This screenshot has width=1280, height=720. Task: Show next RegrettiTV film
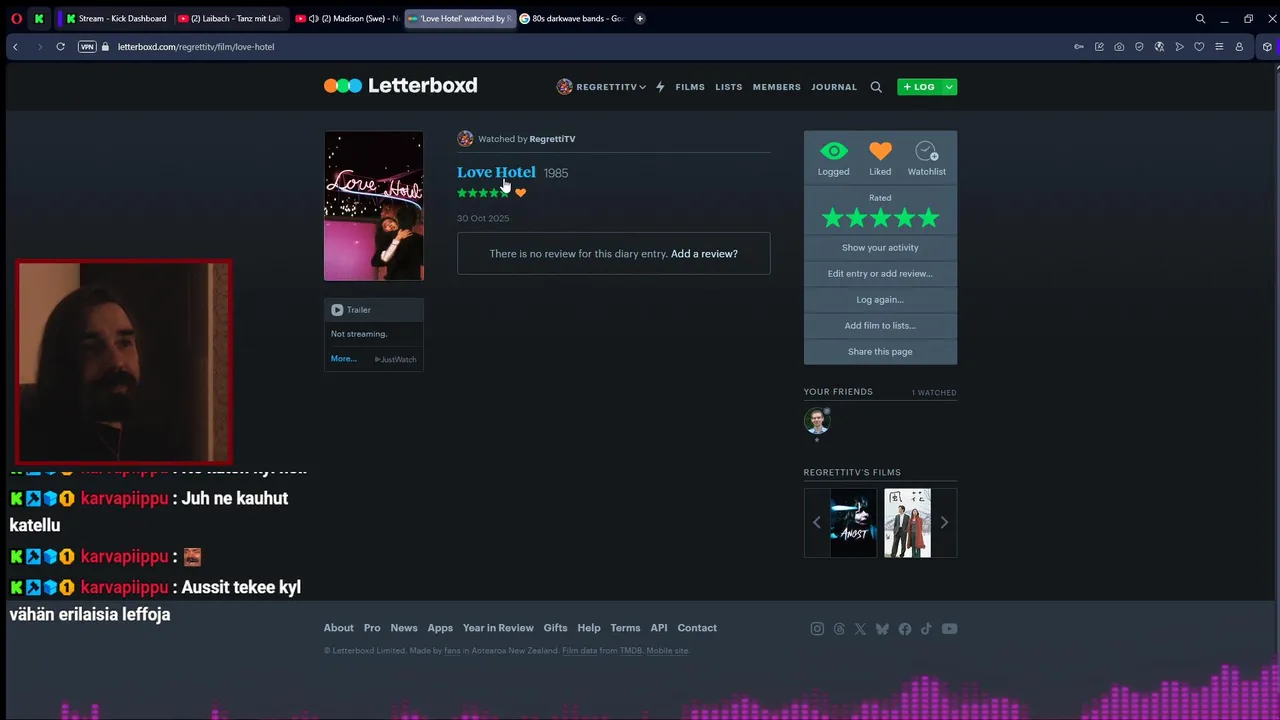click(944, 522)
